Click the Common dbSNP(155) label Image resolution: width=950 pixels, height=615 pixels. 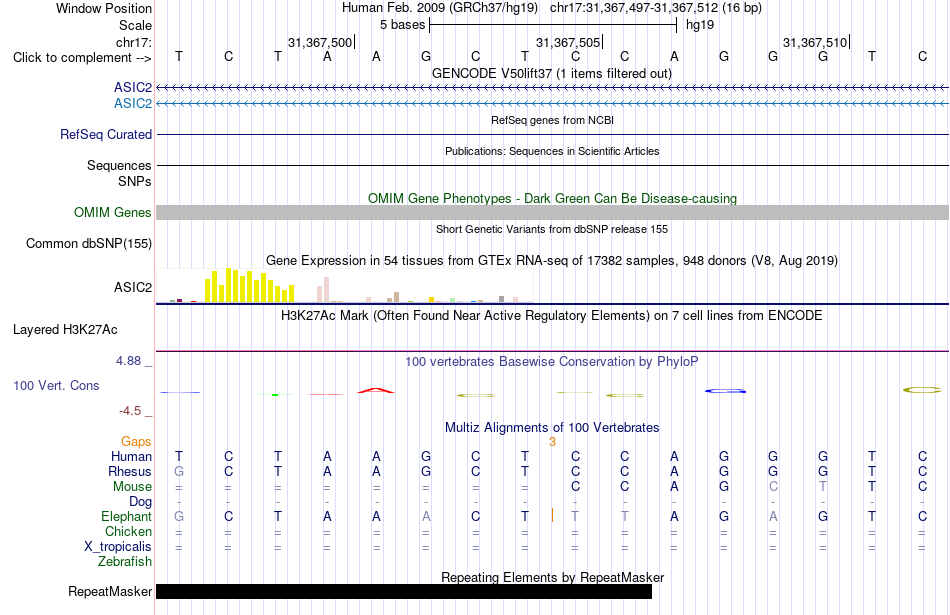click(89, 244)
